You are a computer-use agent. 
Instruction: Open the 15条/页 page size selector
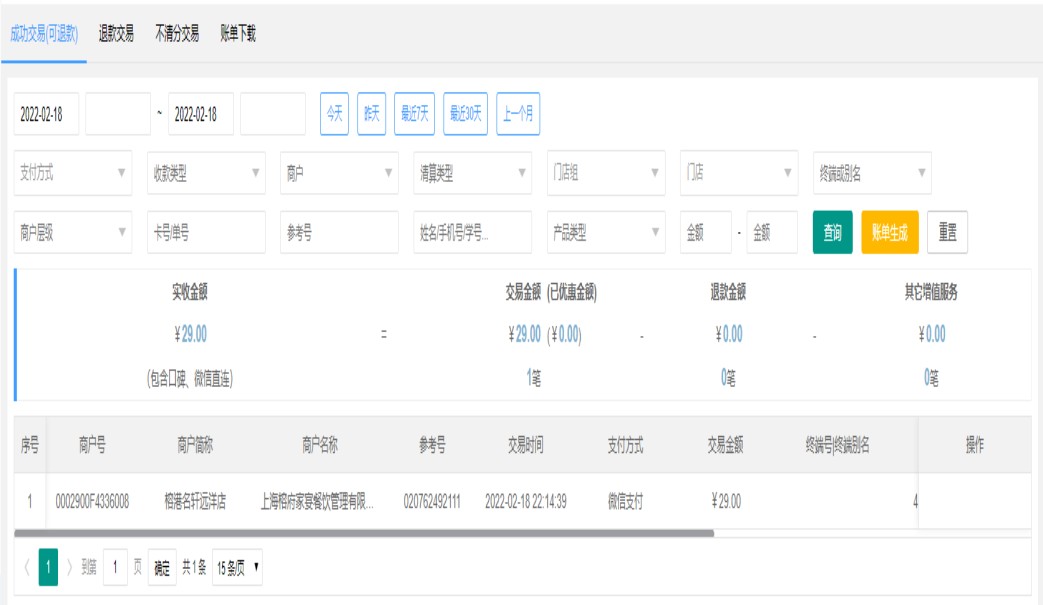(239, 568)
